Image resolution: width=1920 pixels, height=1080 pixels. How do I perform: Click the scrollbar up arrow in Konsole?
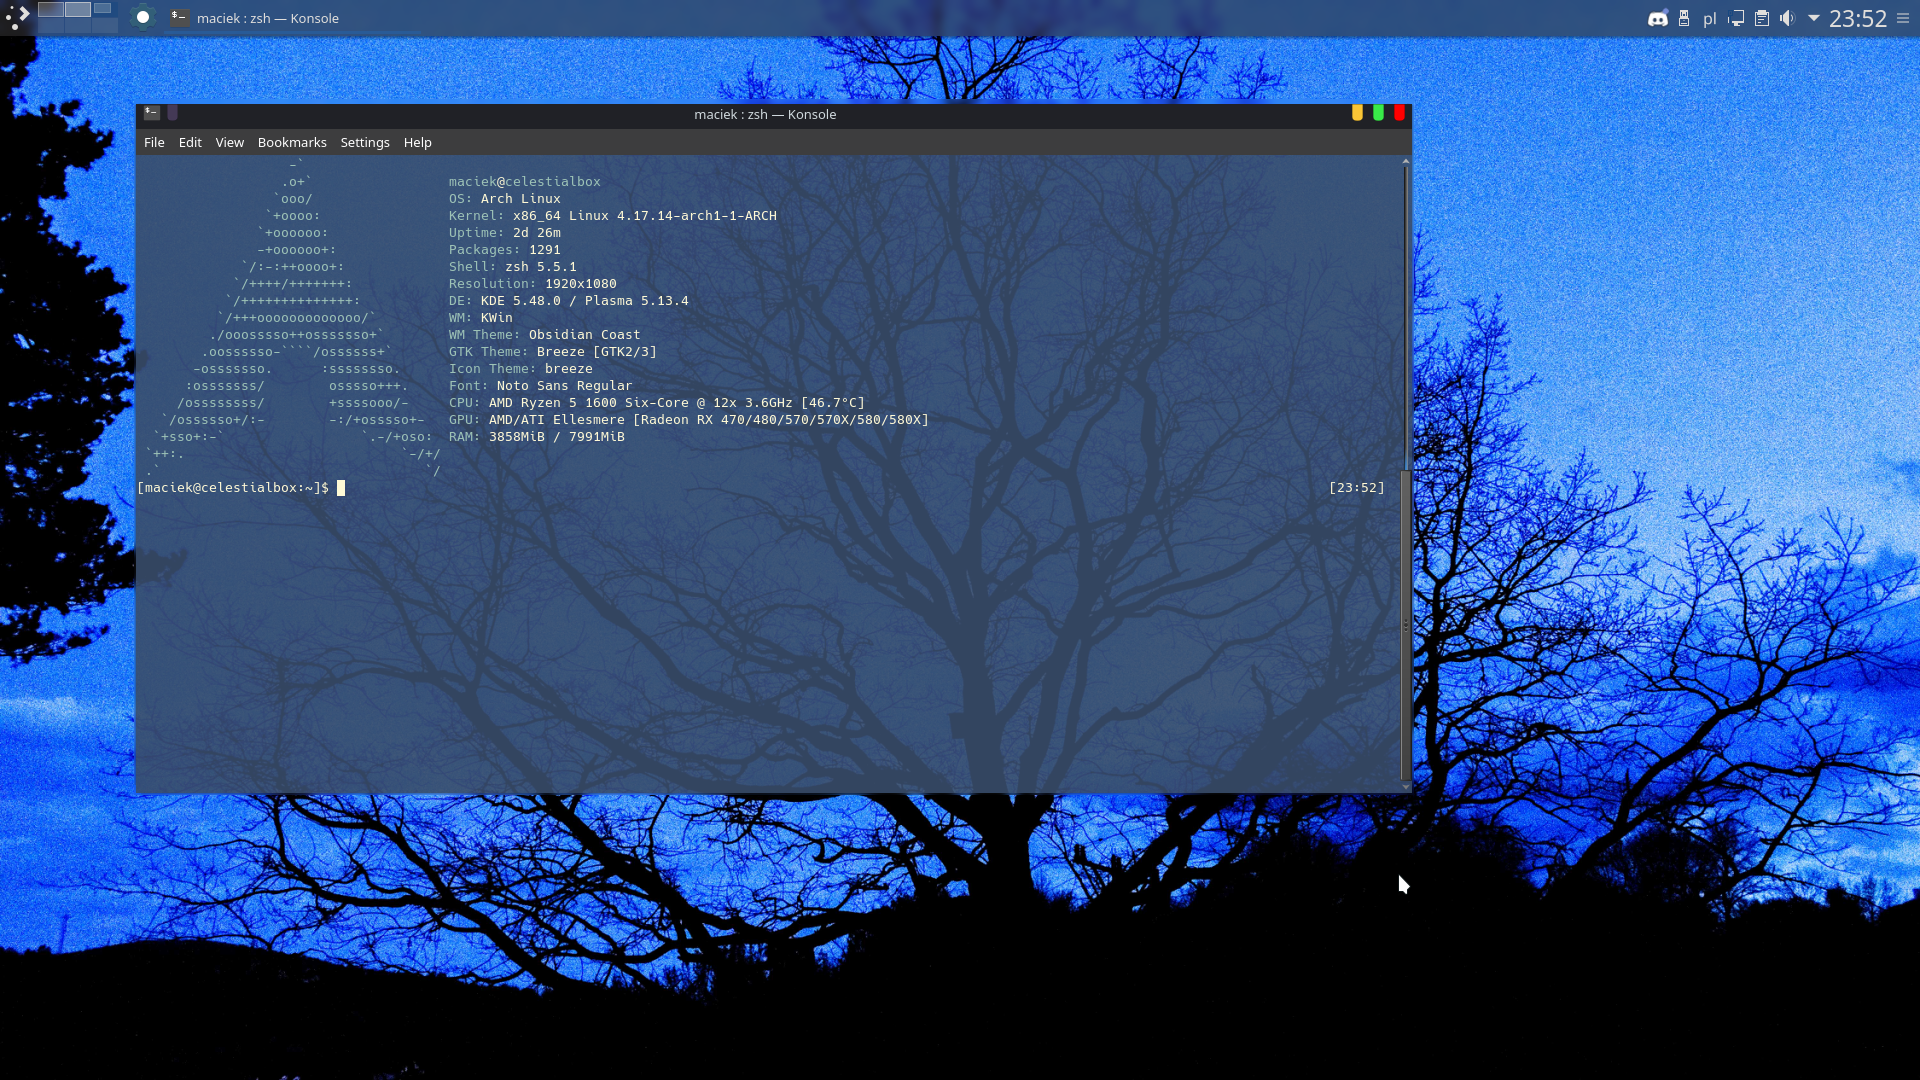(x=1406, y=160)
